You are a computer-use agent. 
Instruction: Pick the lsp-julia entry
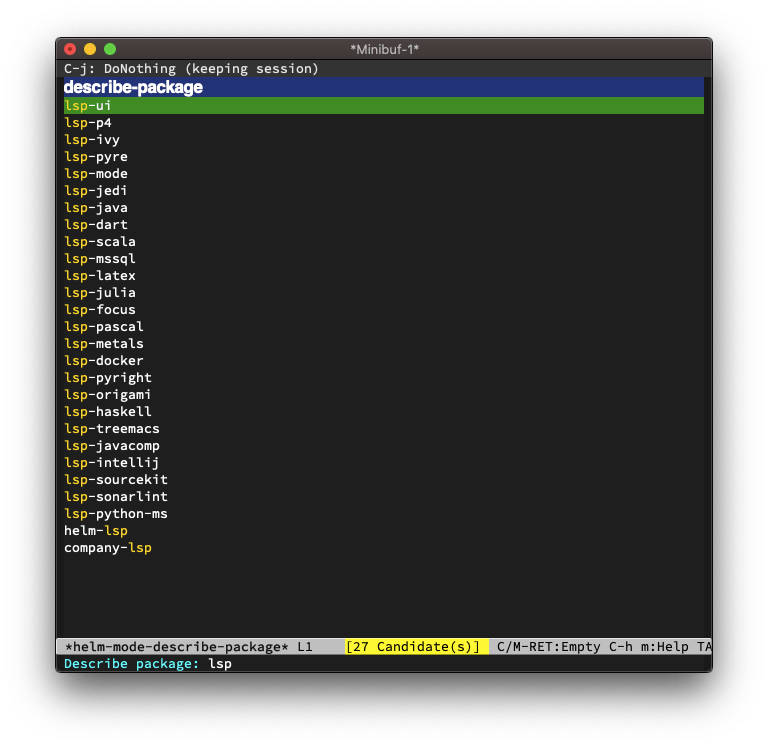pyautogui.click(x=100, y=292)
